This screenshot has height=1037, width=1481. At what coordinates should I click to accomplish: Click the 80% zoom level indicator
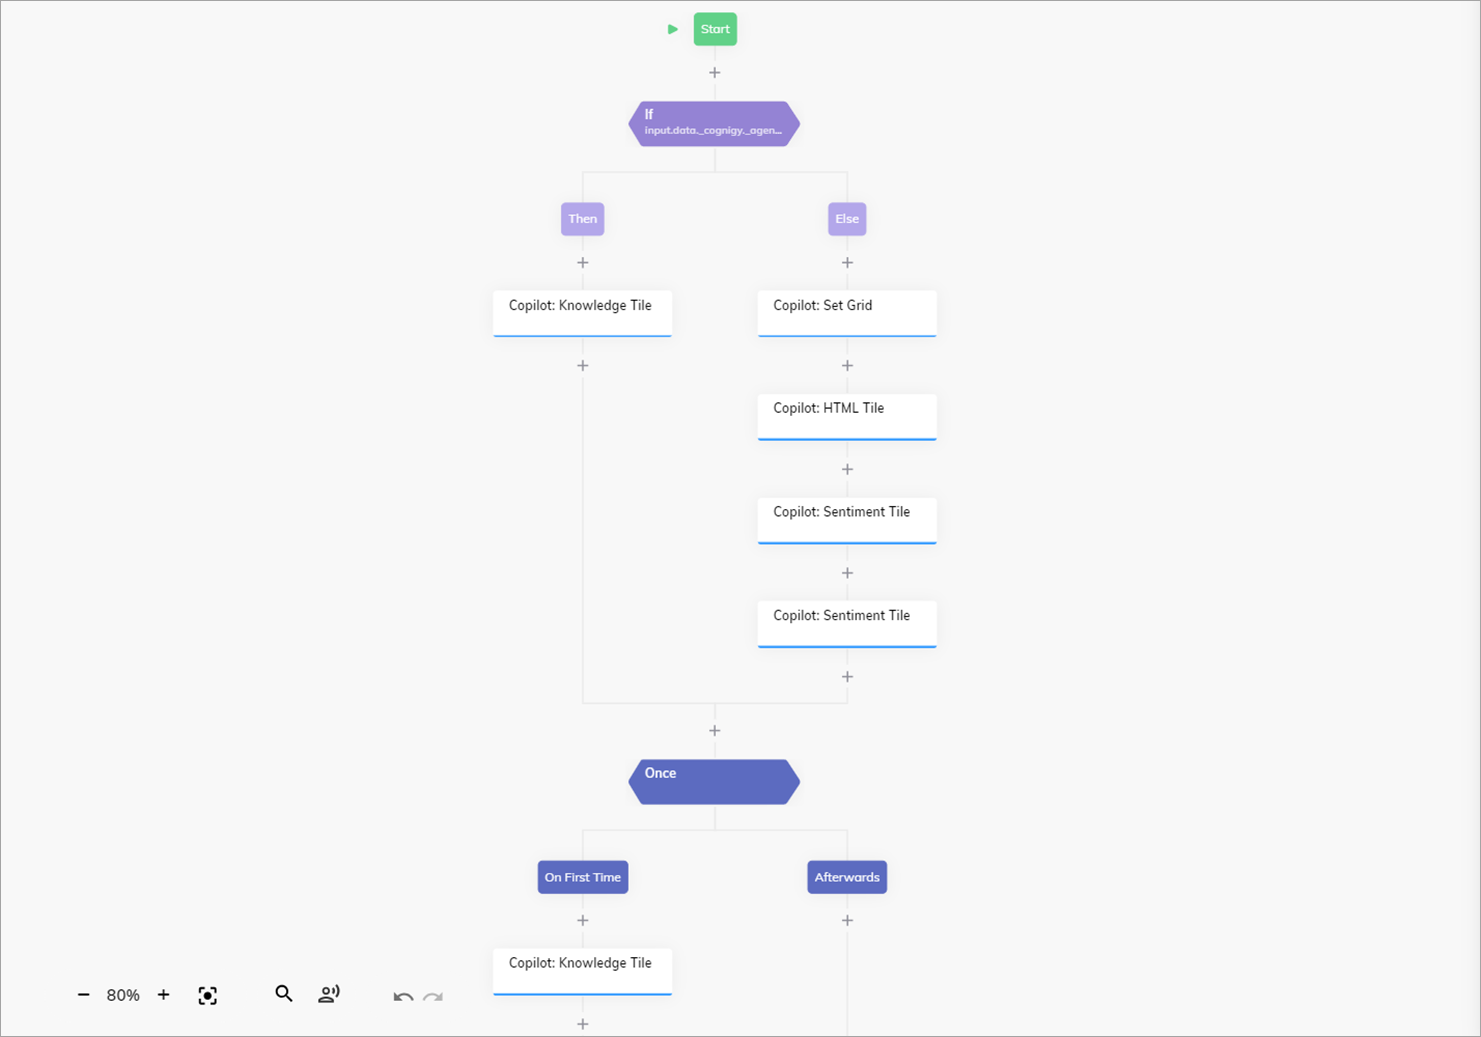point(122,995)
